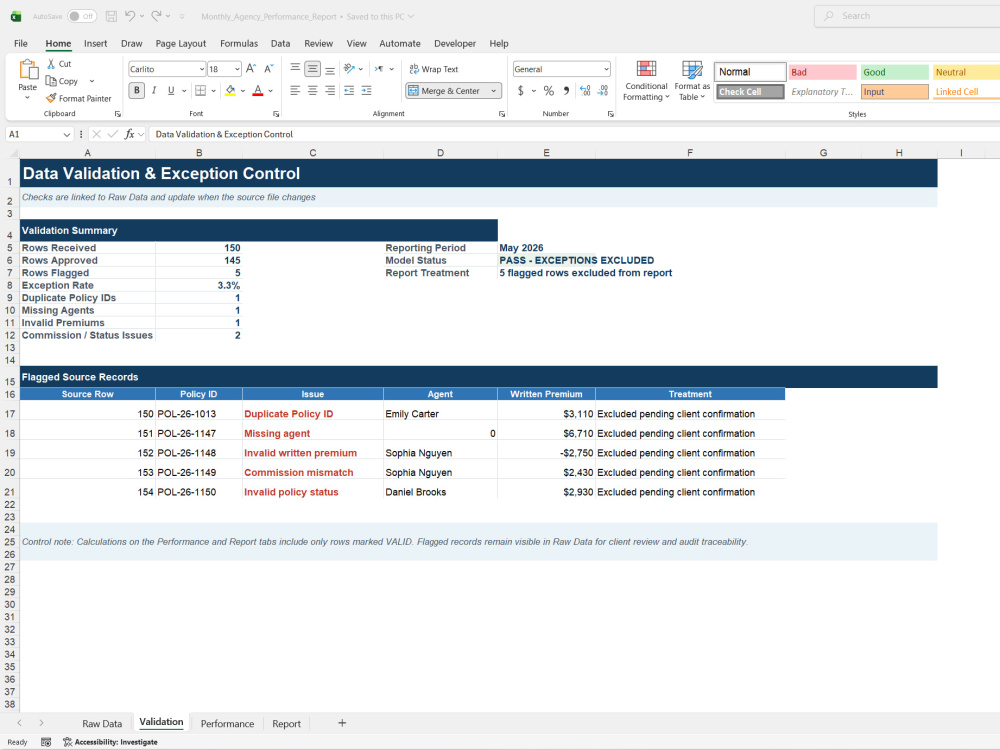This screenshot has width=1000, height=750.
Task: Expand the Paste options arrow
Action: 27,98
